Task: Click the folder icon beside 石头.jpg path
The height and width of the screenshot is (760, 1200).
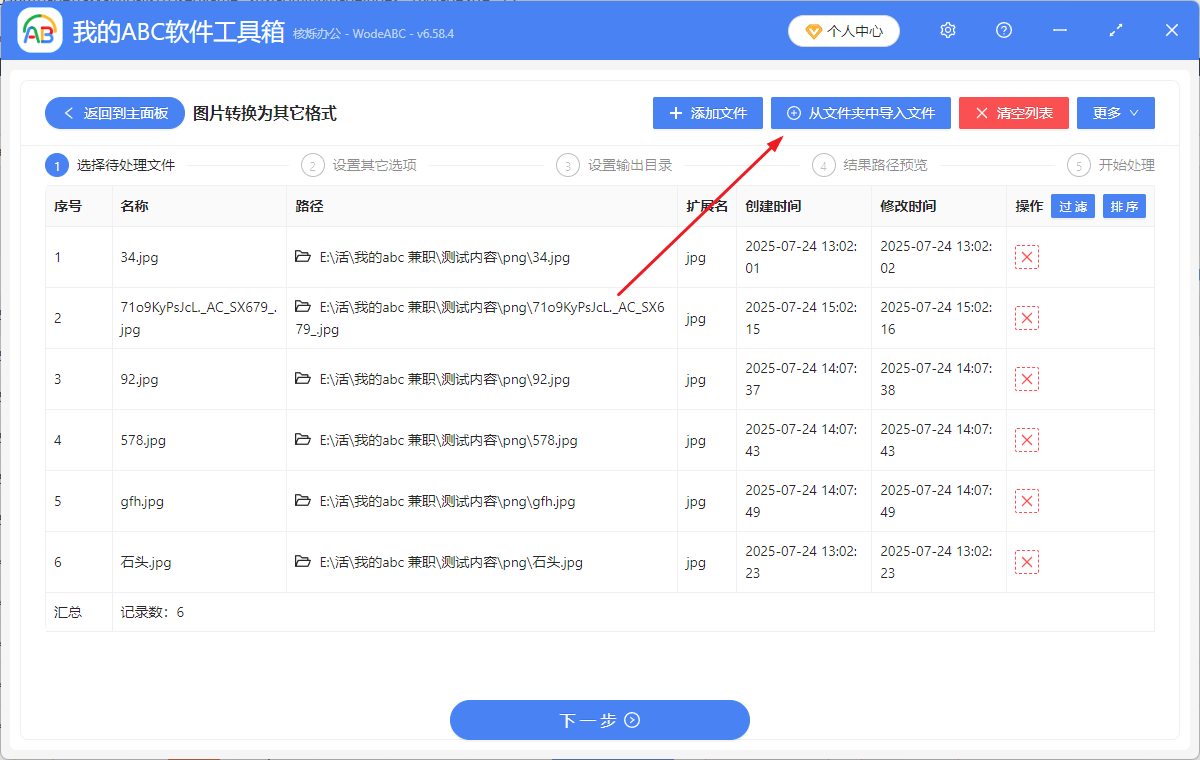Action: (303, 562)
